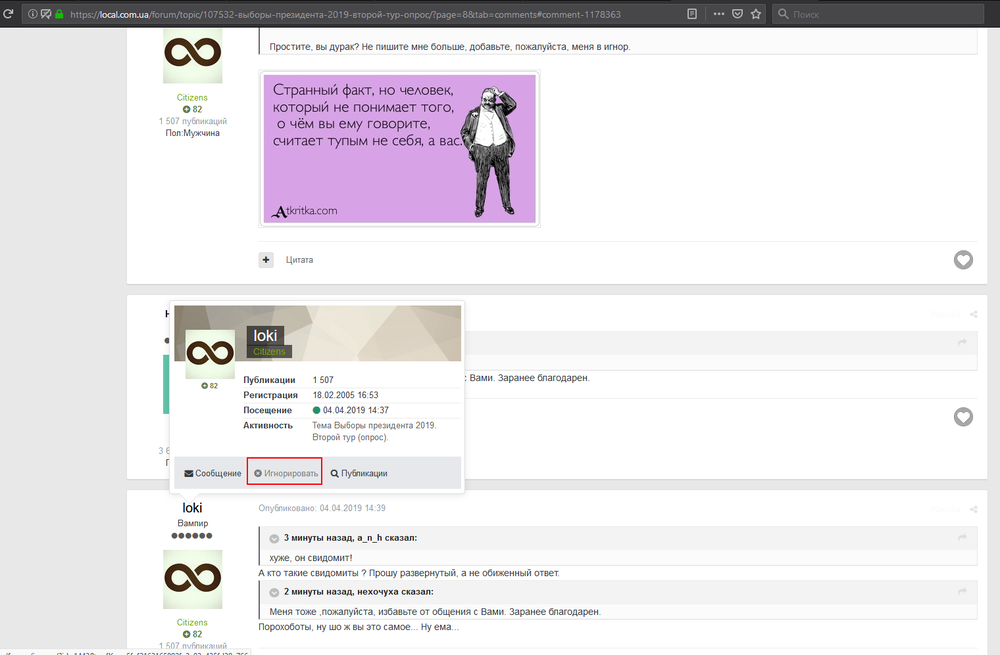Open Сообщение to message loki
Screen dimensions: 1000x655
[x=212, y=473]
